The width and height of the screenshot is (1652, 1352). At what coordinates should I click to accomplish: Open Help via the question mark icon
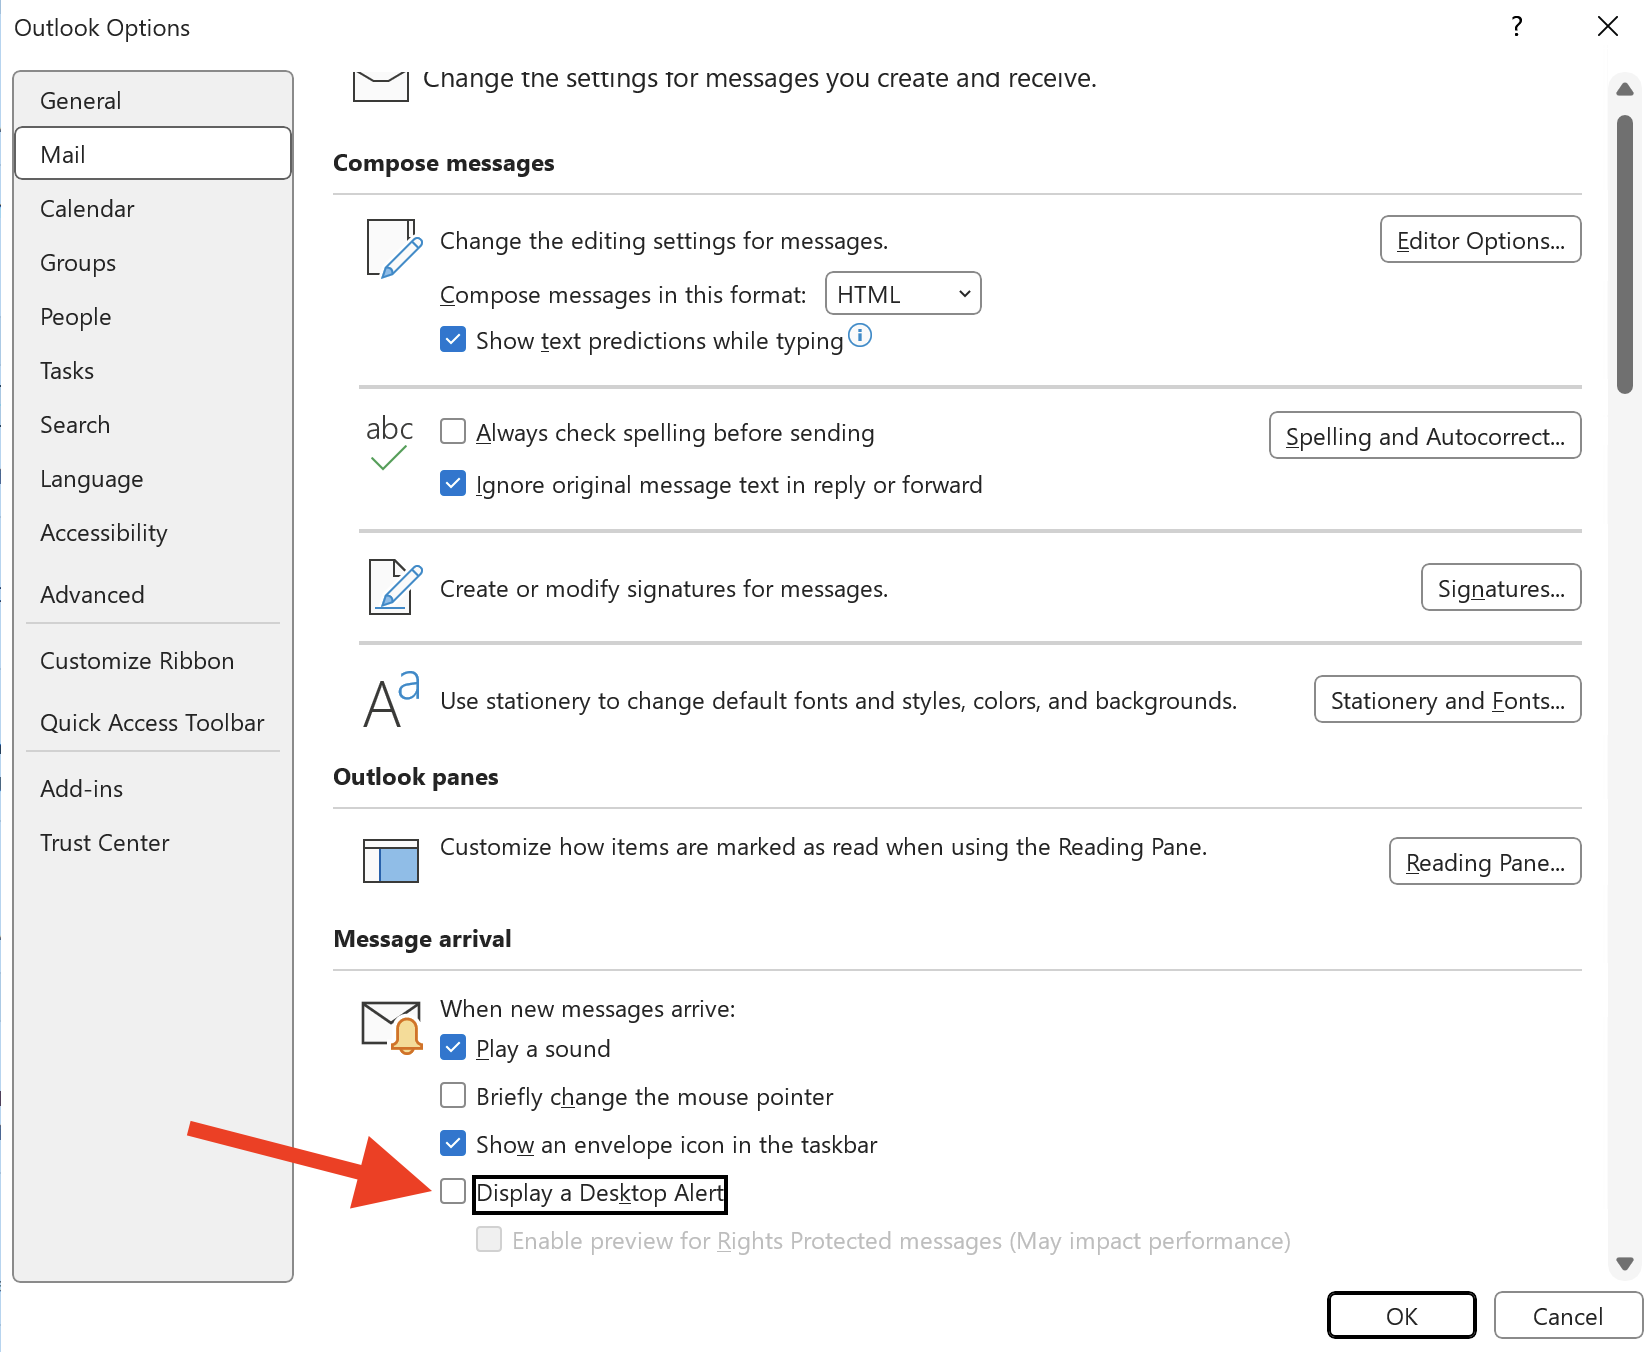tap(1516, 27)
